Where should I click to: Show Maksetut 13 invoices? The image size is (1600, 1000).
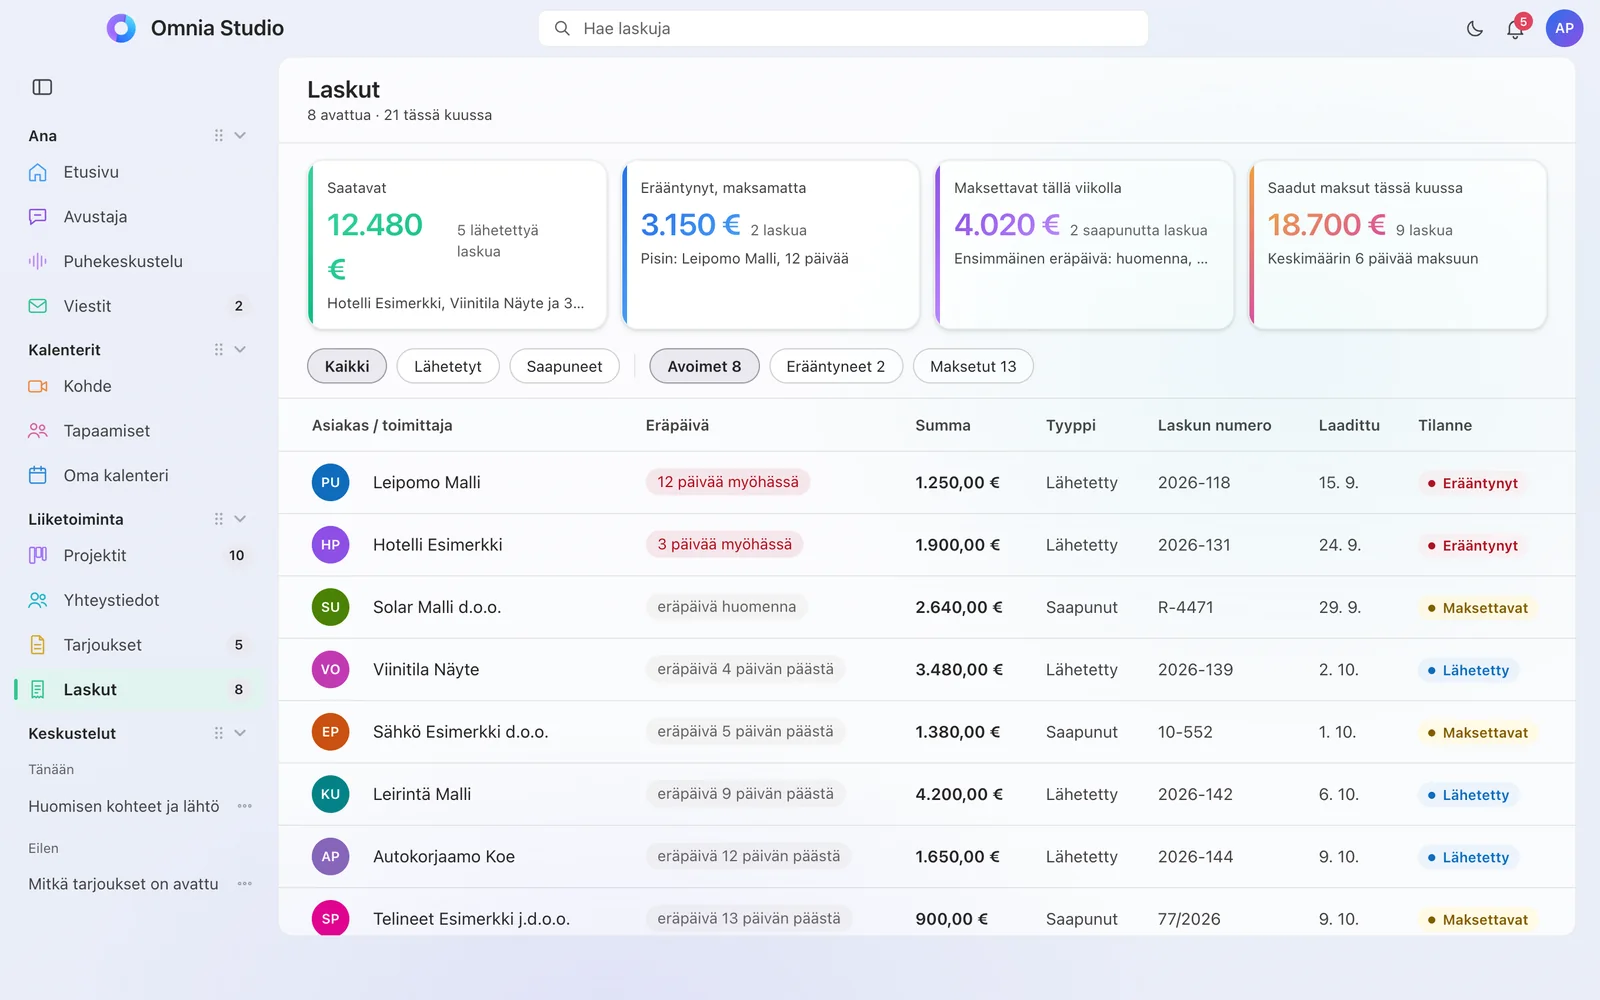coord(973,366)
